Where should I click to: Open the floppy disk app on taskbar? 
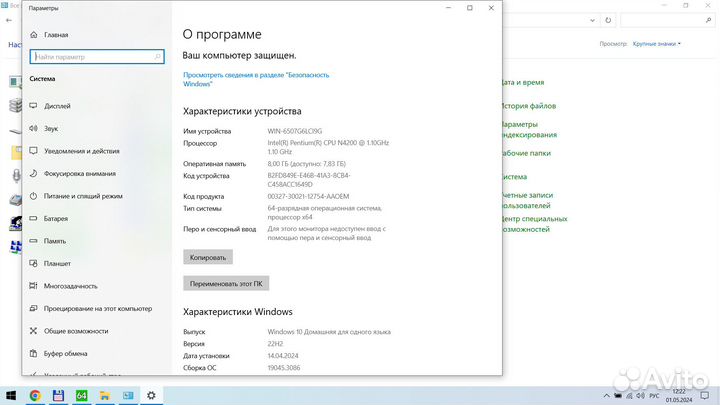[58, 395]
